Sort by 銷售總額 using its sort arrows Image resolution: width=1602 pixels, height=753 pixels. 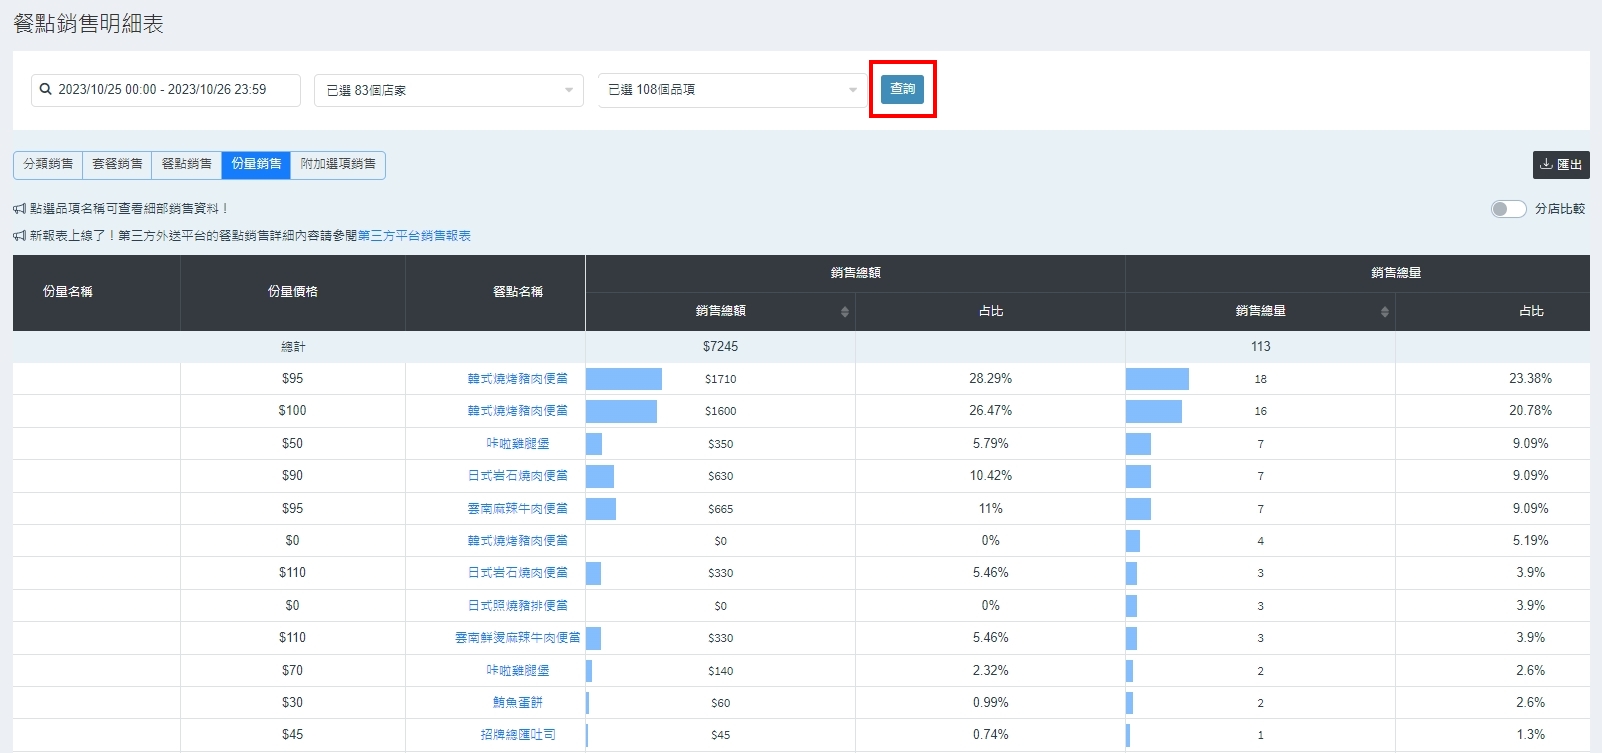point(844,312)
